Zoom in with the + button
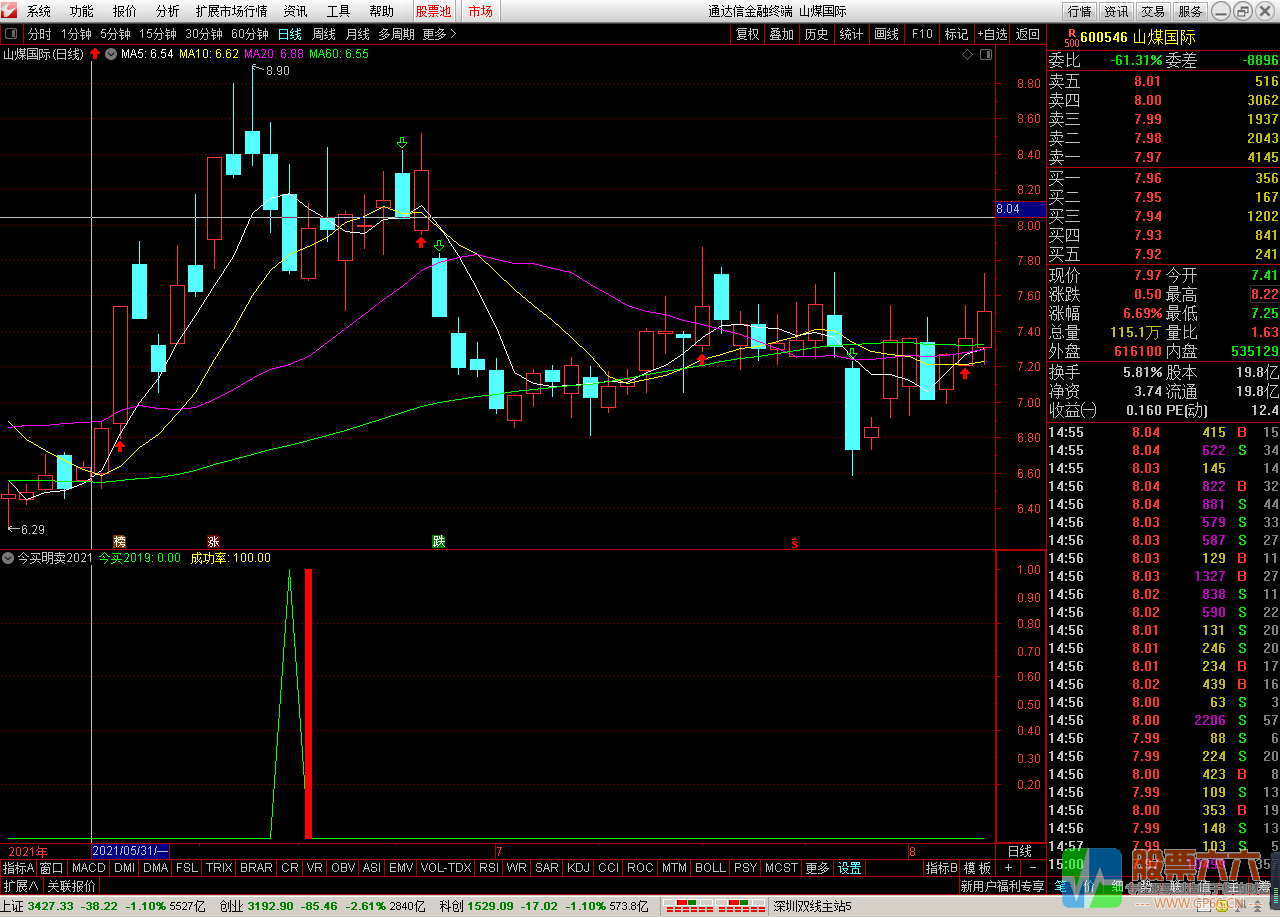This screenshot has height=918, width=1280. point(1008,868)
